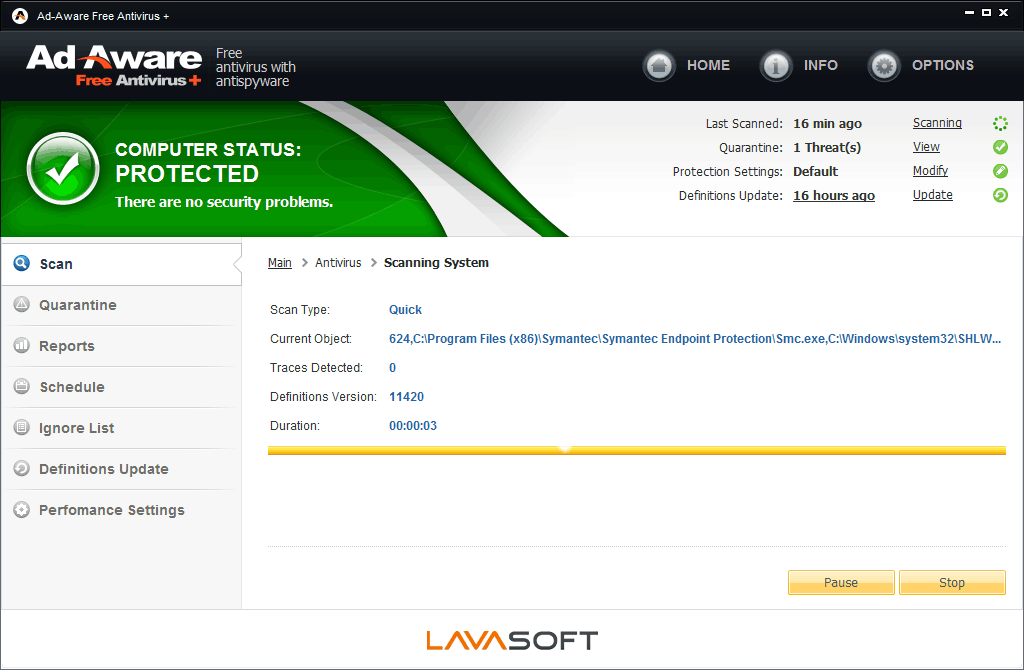Screen dimensions: 1024x670
Task: Click the Main breadcrumb link
Action: coord(280,263)
